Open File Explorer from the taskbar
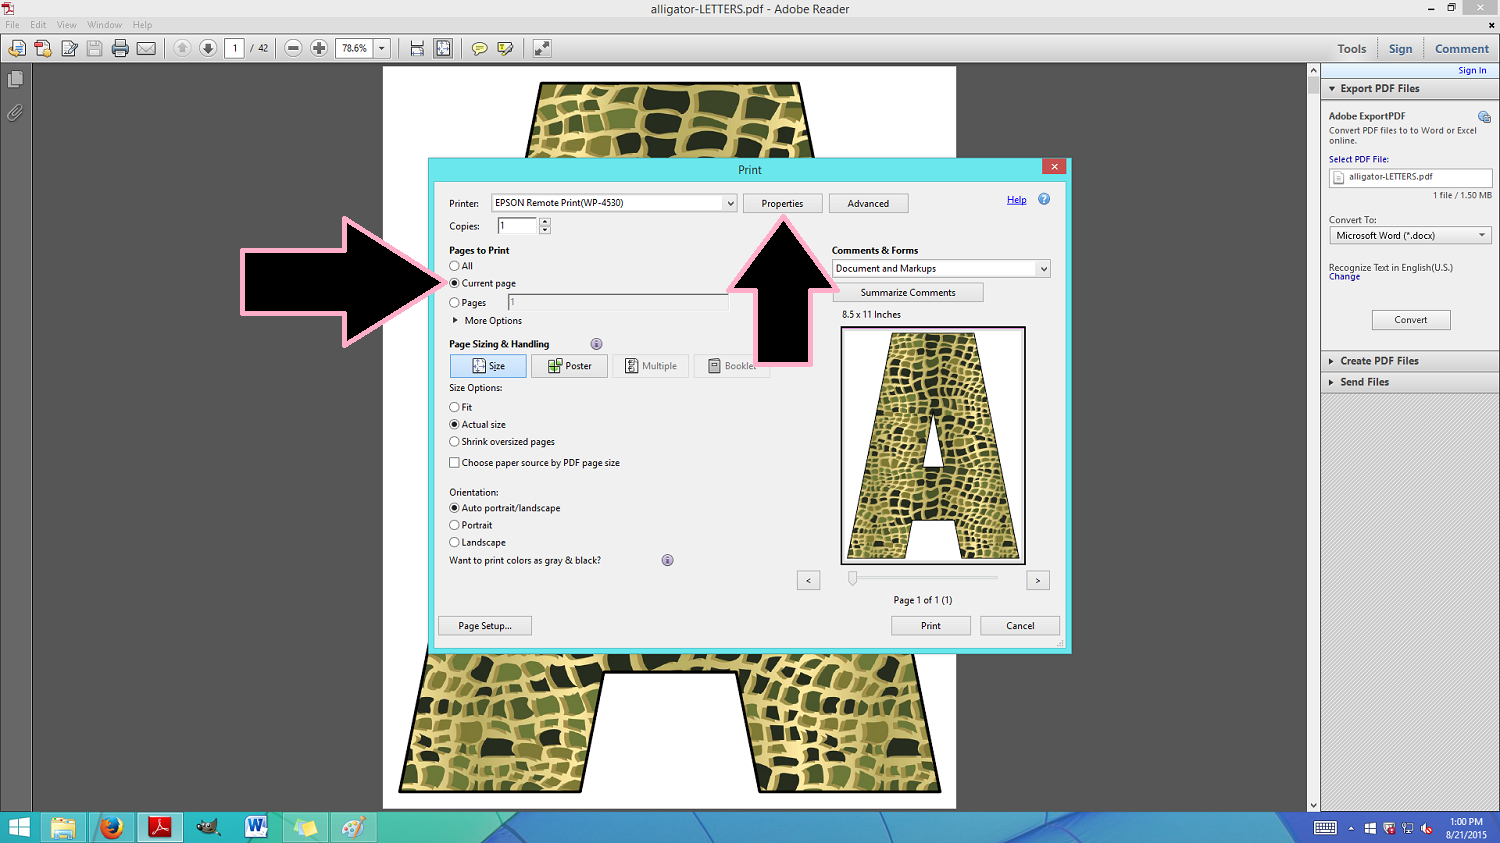Viewport: 1500px width, 843px height. click(x=63, y=827)
